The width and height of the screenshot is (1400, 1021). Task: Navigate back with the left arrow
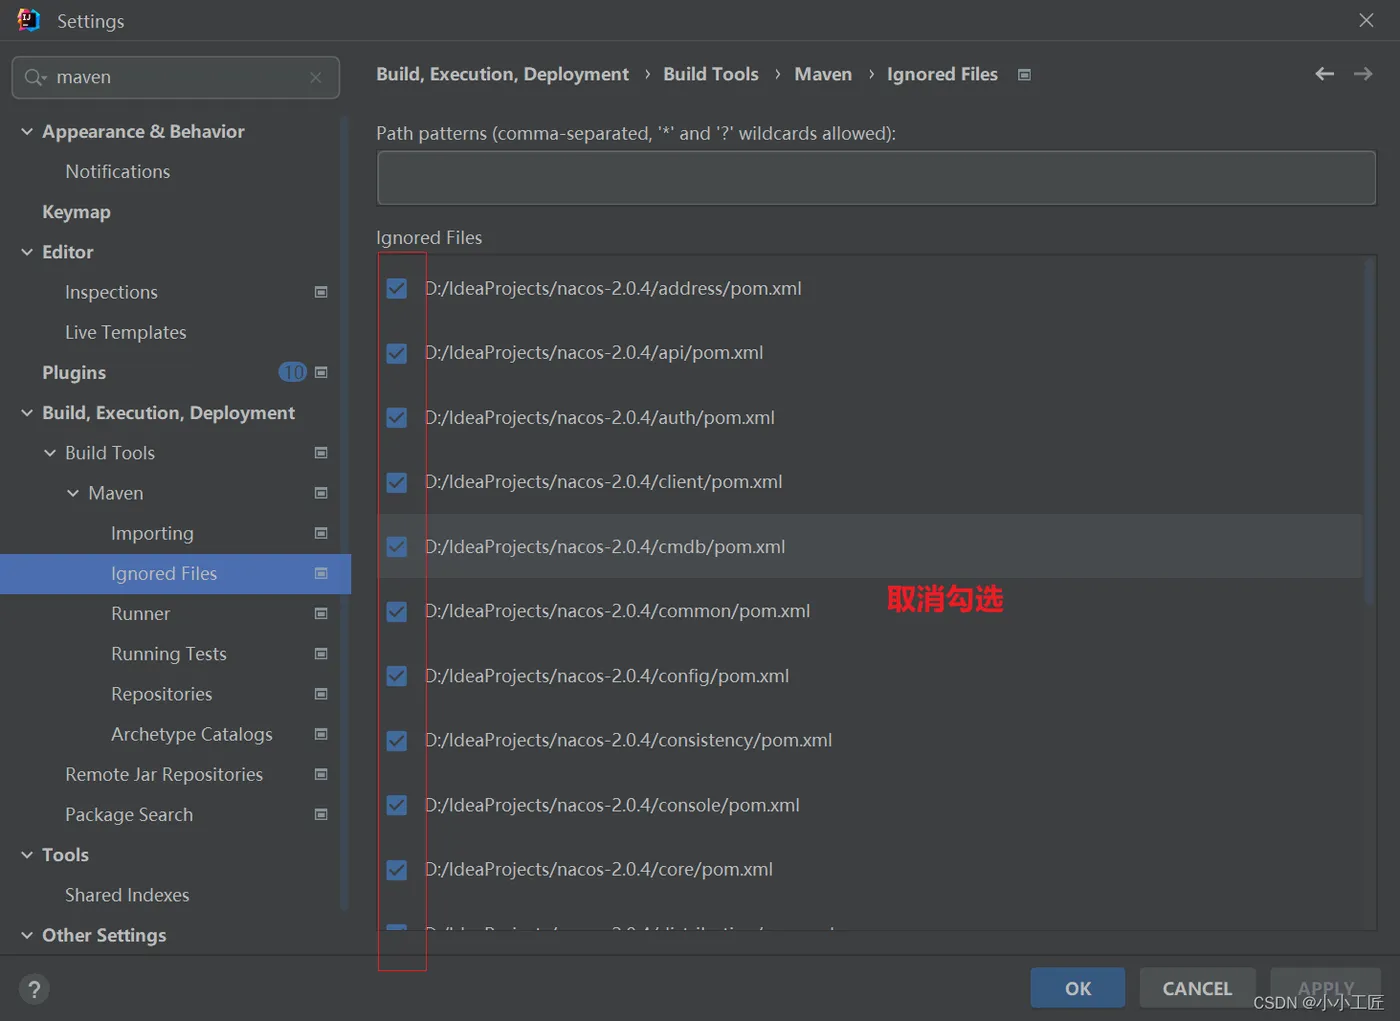tap(1324, 74)
